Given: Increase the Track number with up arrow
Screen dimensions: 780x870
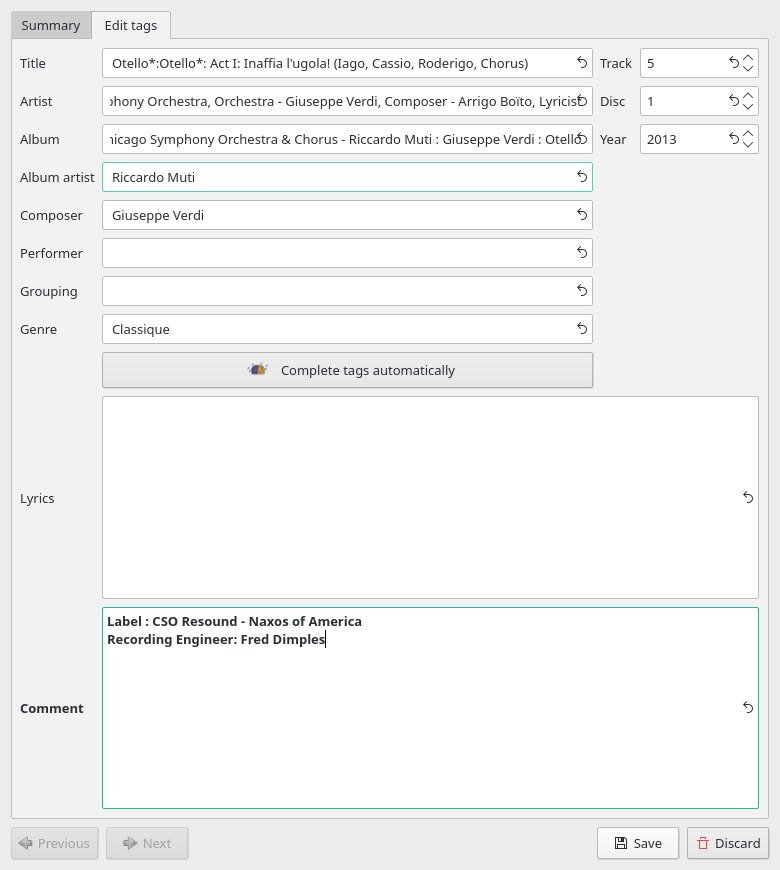Looking at the screenshot, I should coord(748,57).
